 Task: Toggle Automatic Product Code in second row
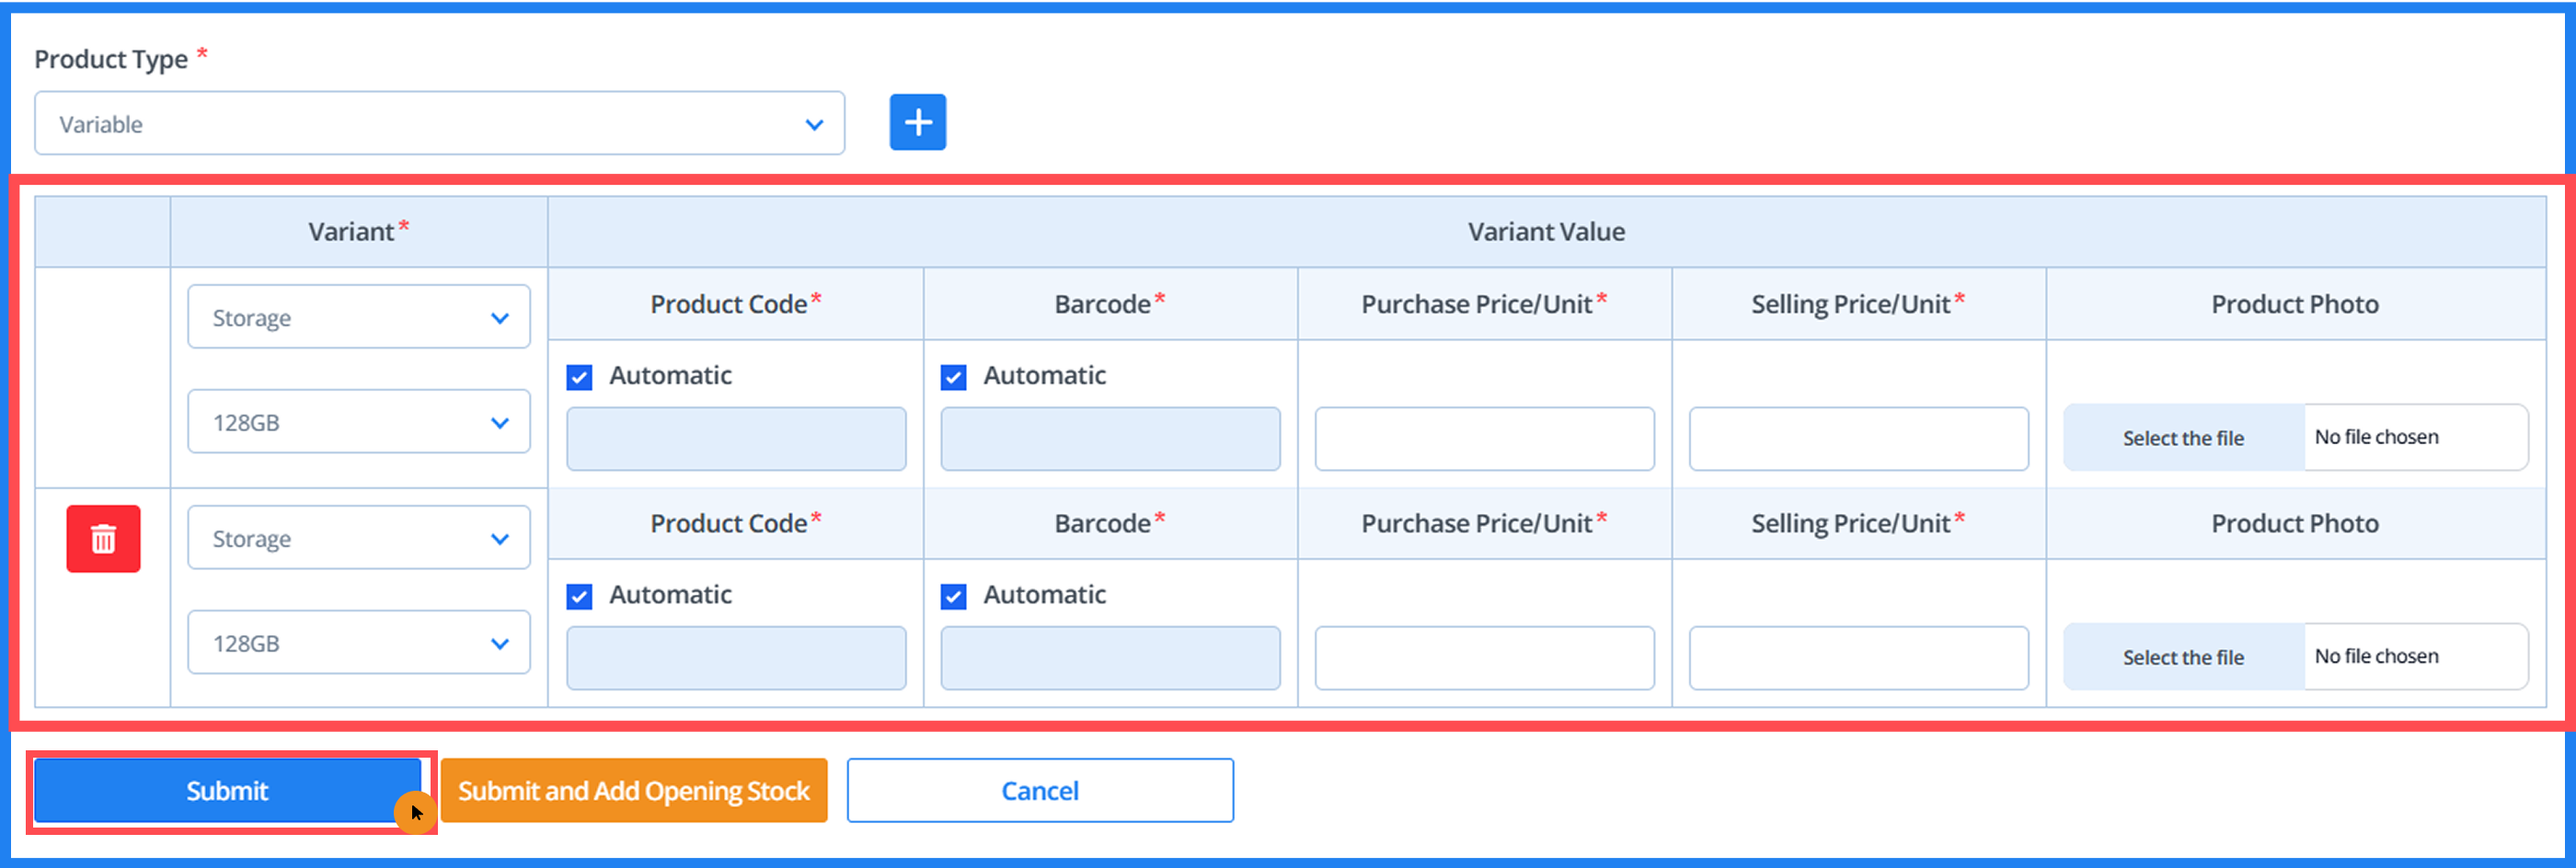point(580,597)
